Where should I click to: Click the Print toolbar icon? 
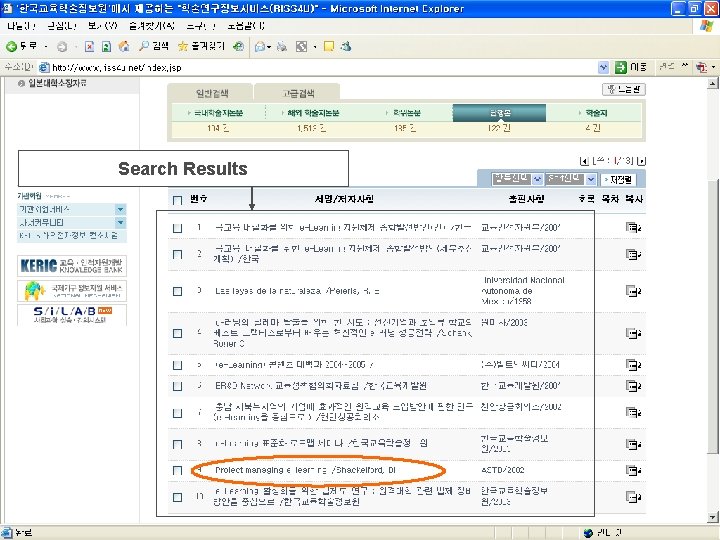[x=282, y=46]
